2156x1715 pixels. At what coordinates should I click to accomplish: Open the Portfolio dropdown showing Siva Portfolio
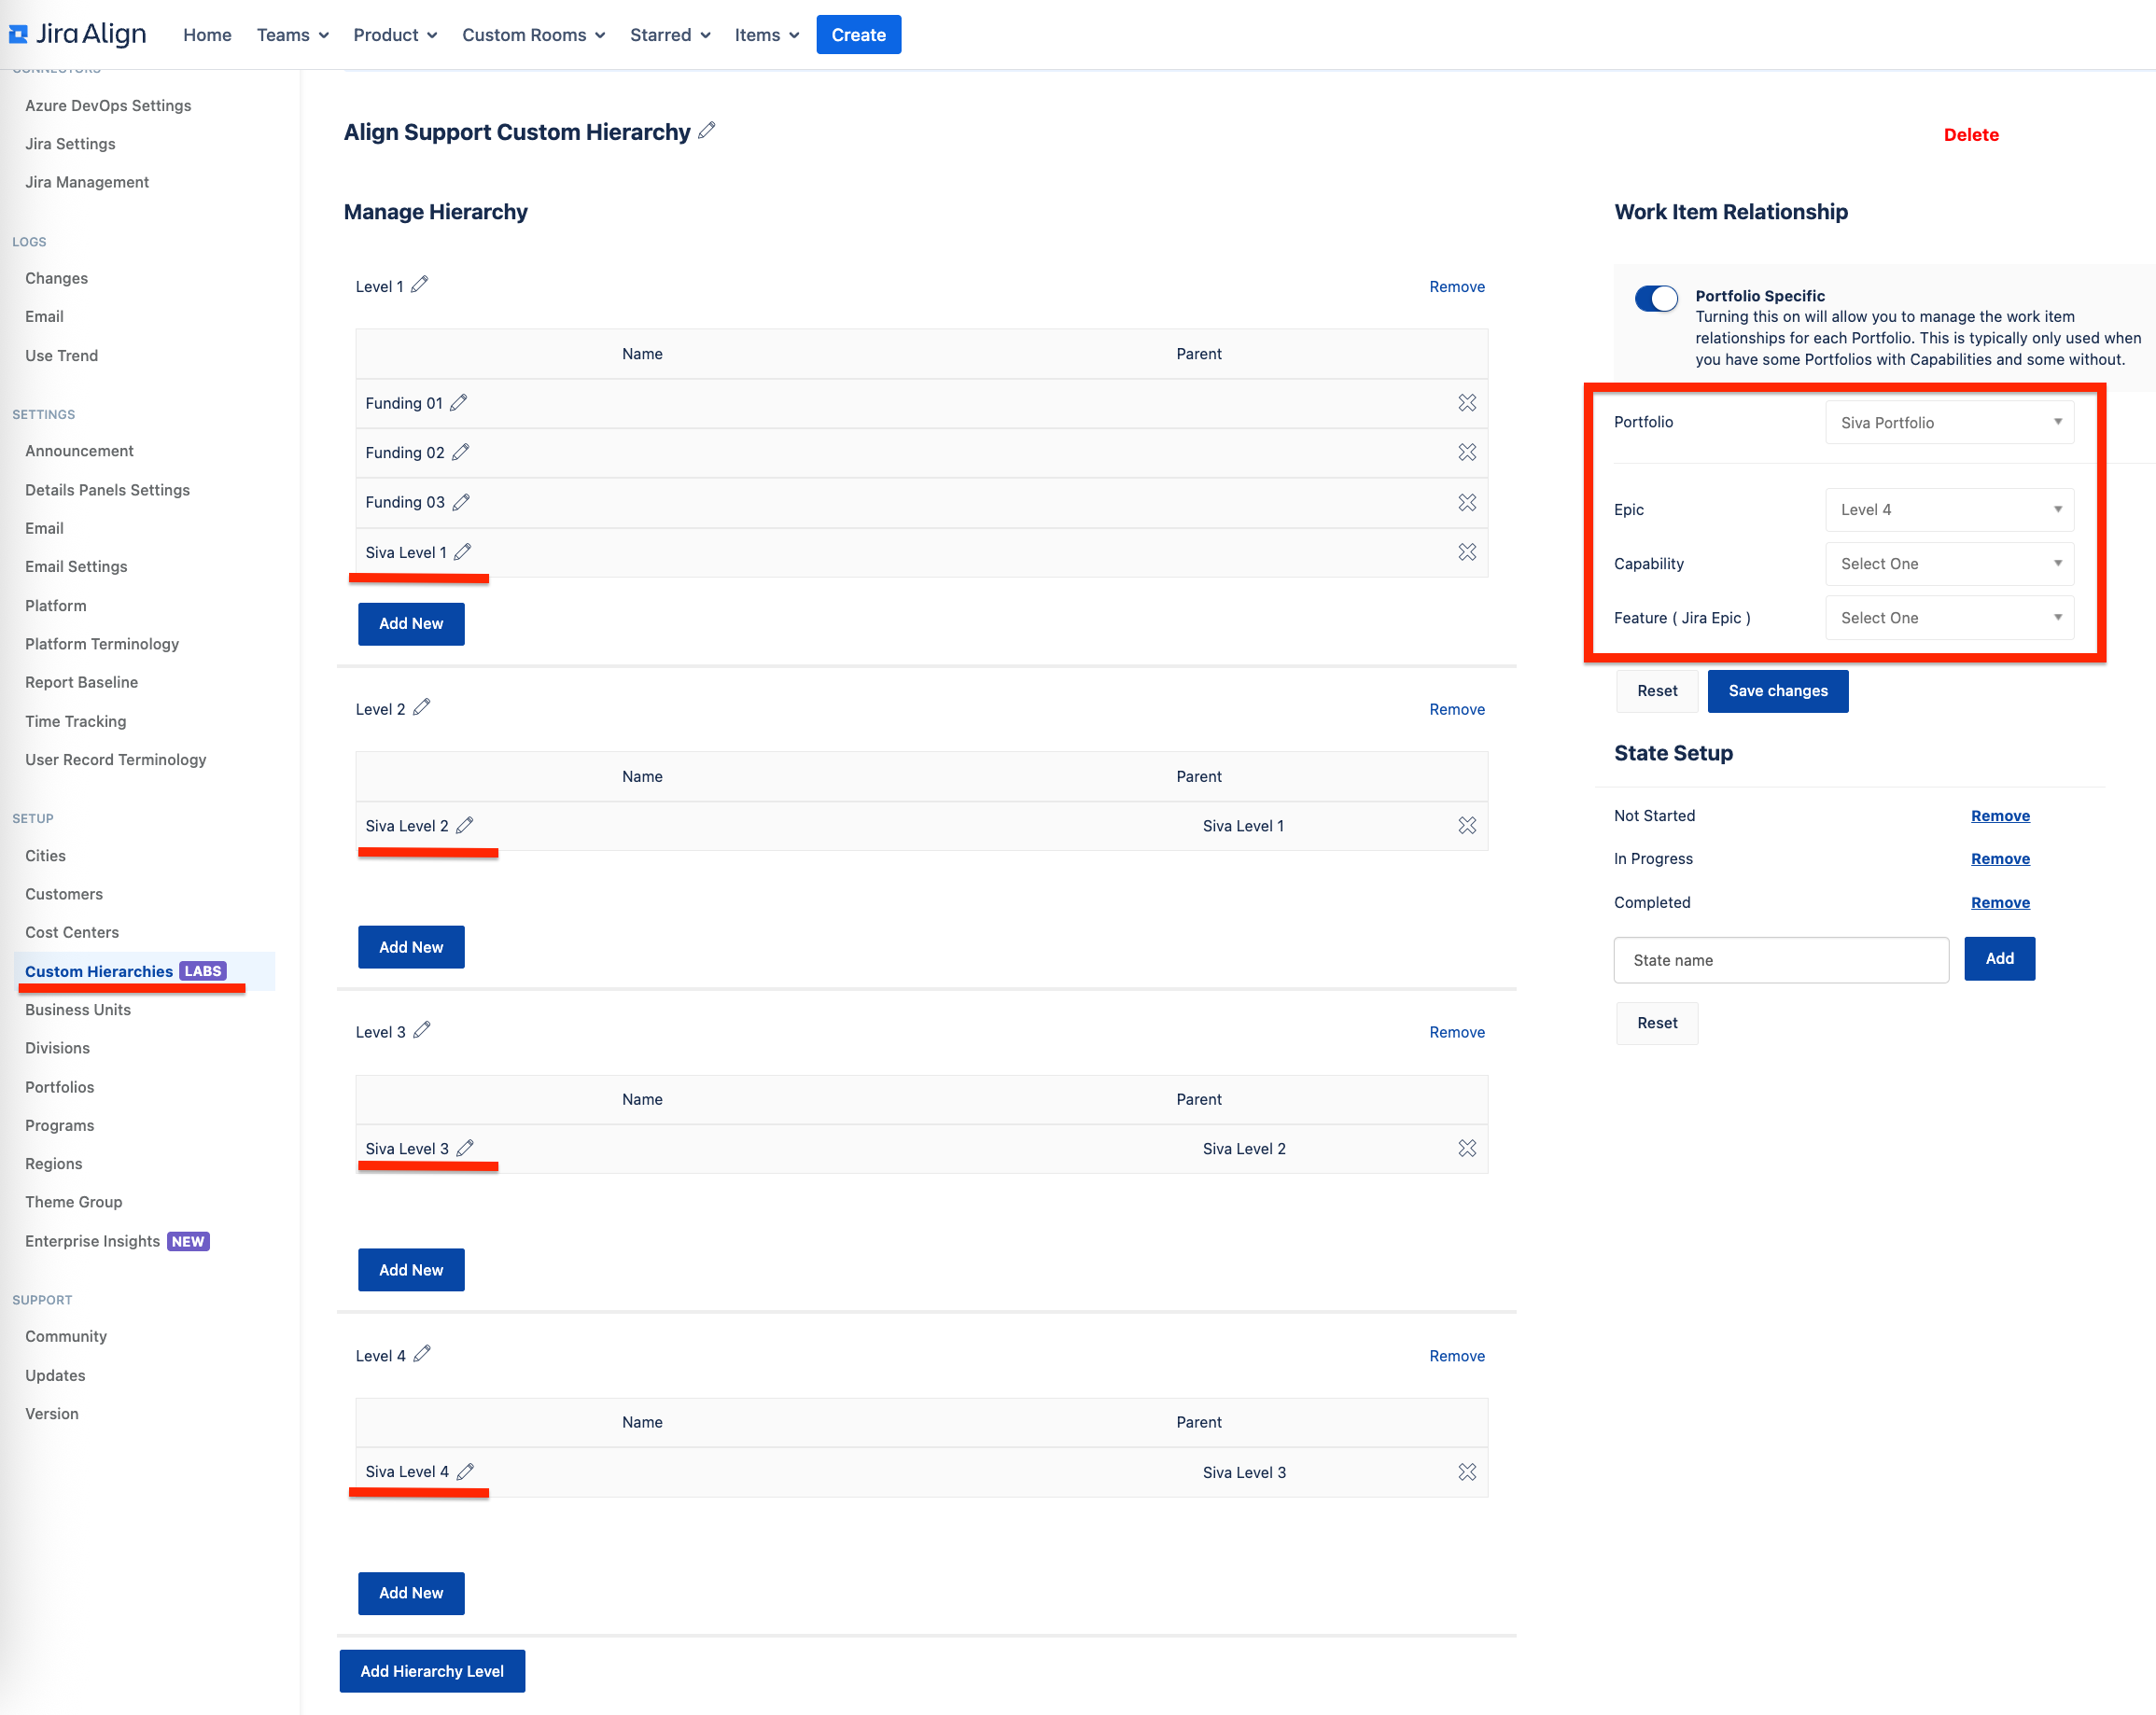pos(1948,422)
